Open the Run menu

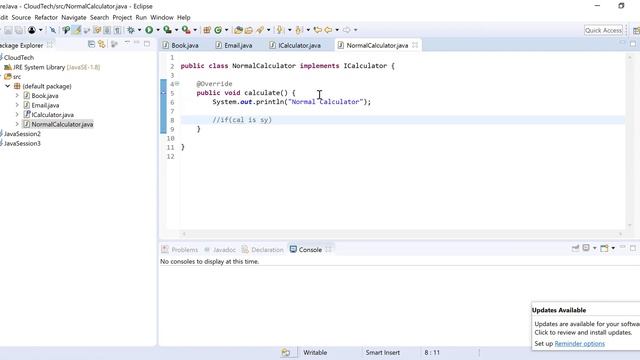tap(141, 18)
